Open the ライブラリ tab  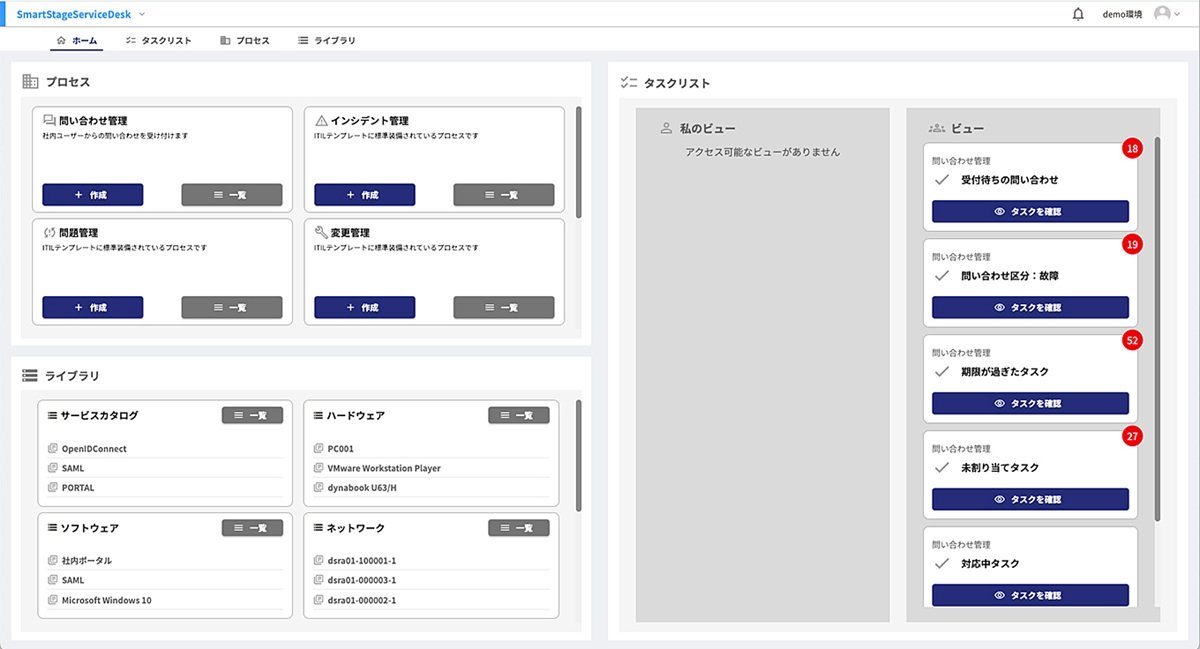(x=326, y=41)
